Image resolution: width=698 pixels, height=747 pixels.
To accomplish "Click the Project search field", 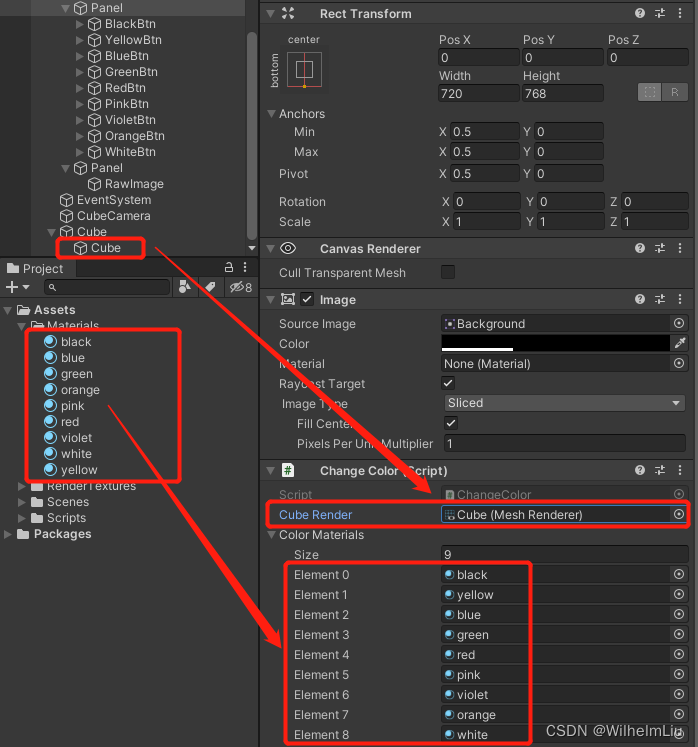I will tap(107, 287).
